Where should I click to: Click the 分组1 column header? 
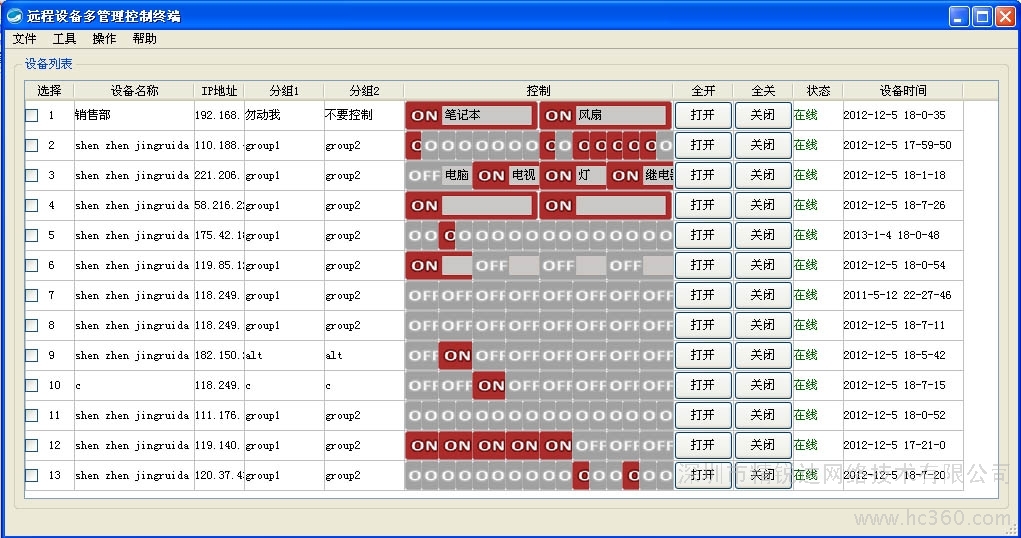pos(284,91)
